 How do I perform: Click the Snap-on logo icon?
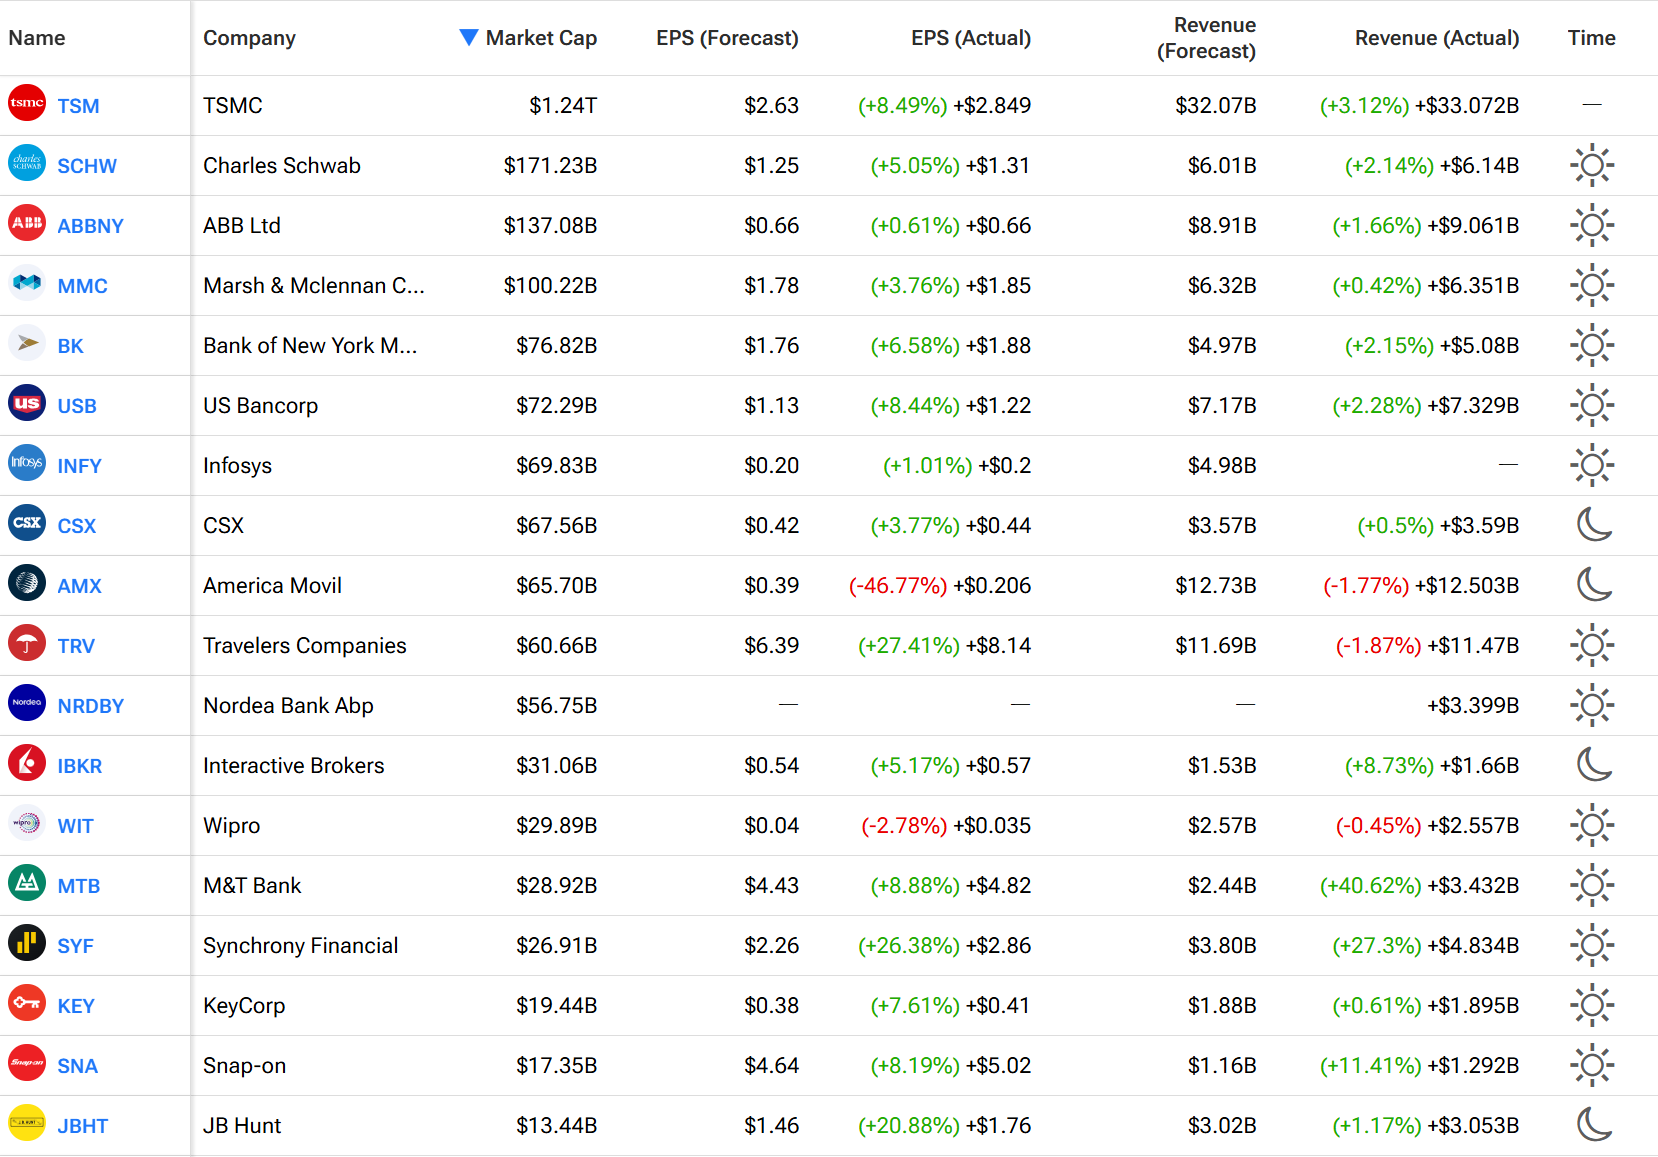27,1063
